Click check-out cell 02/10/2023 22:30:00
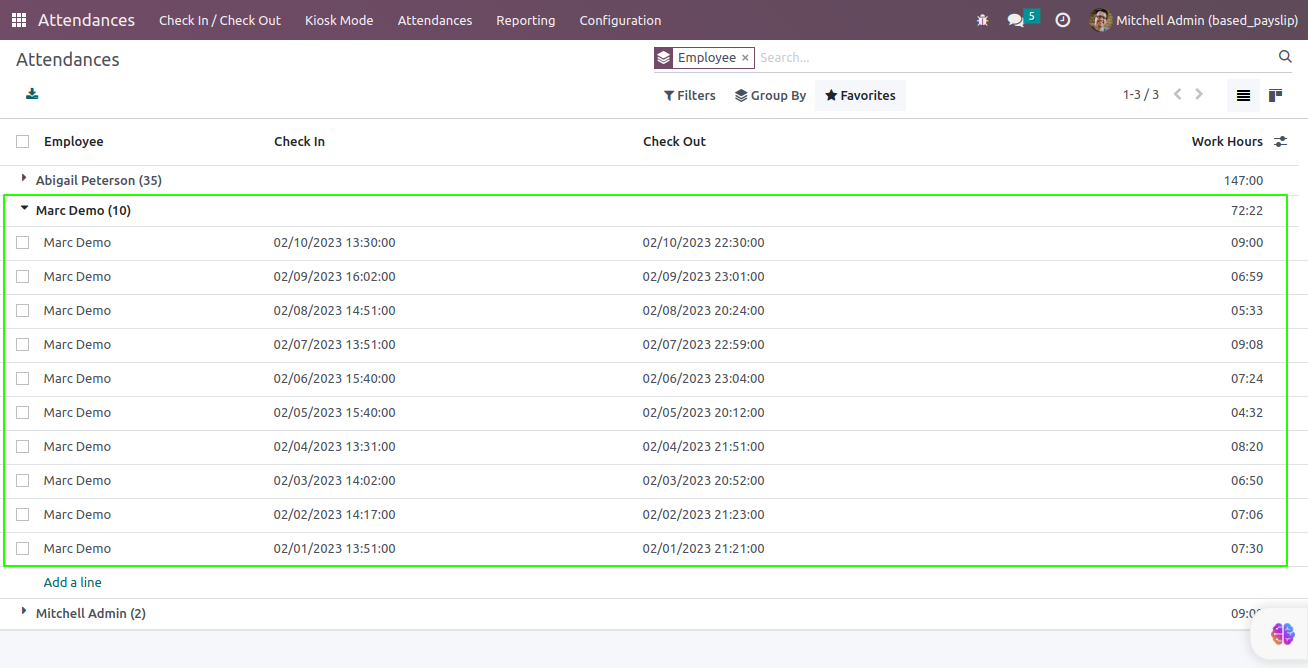Image resolution: width=1308 pixels, height=668 pixels. click(704, 243)
